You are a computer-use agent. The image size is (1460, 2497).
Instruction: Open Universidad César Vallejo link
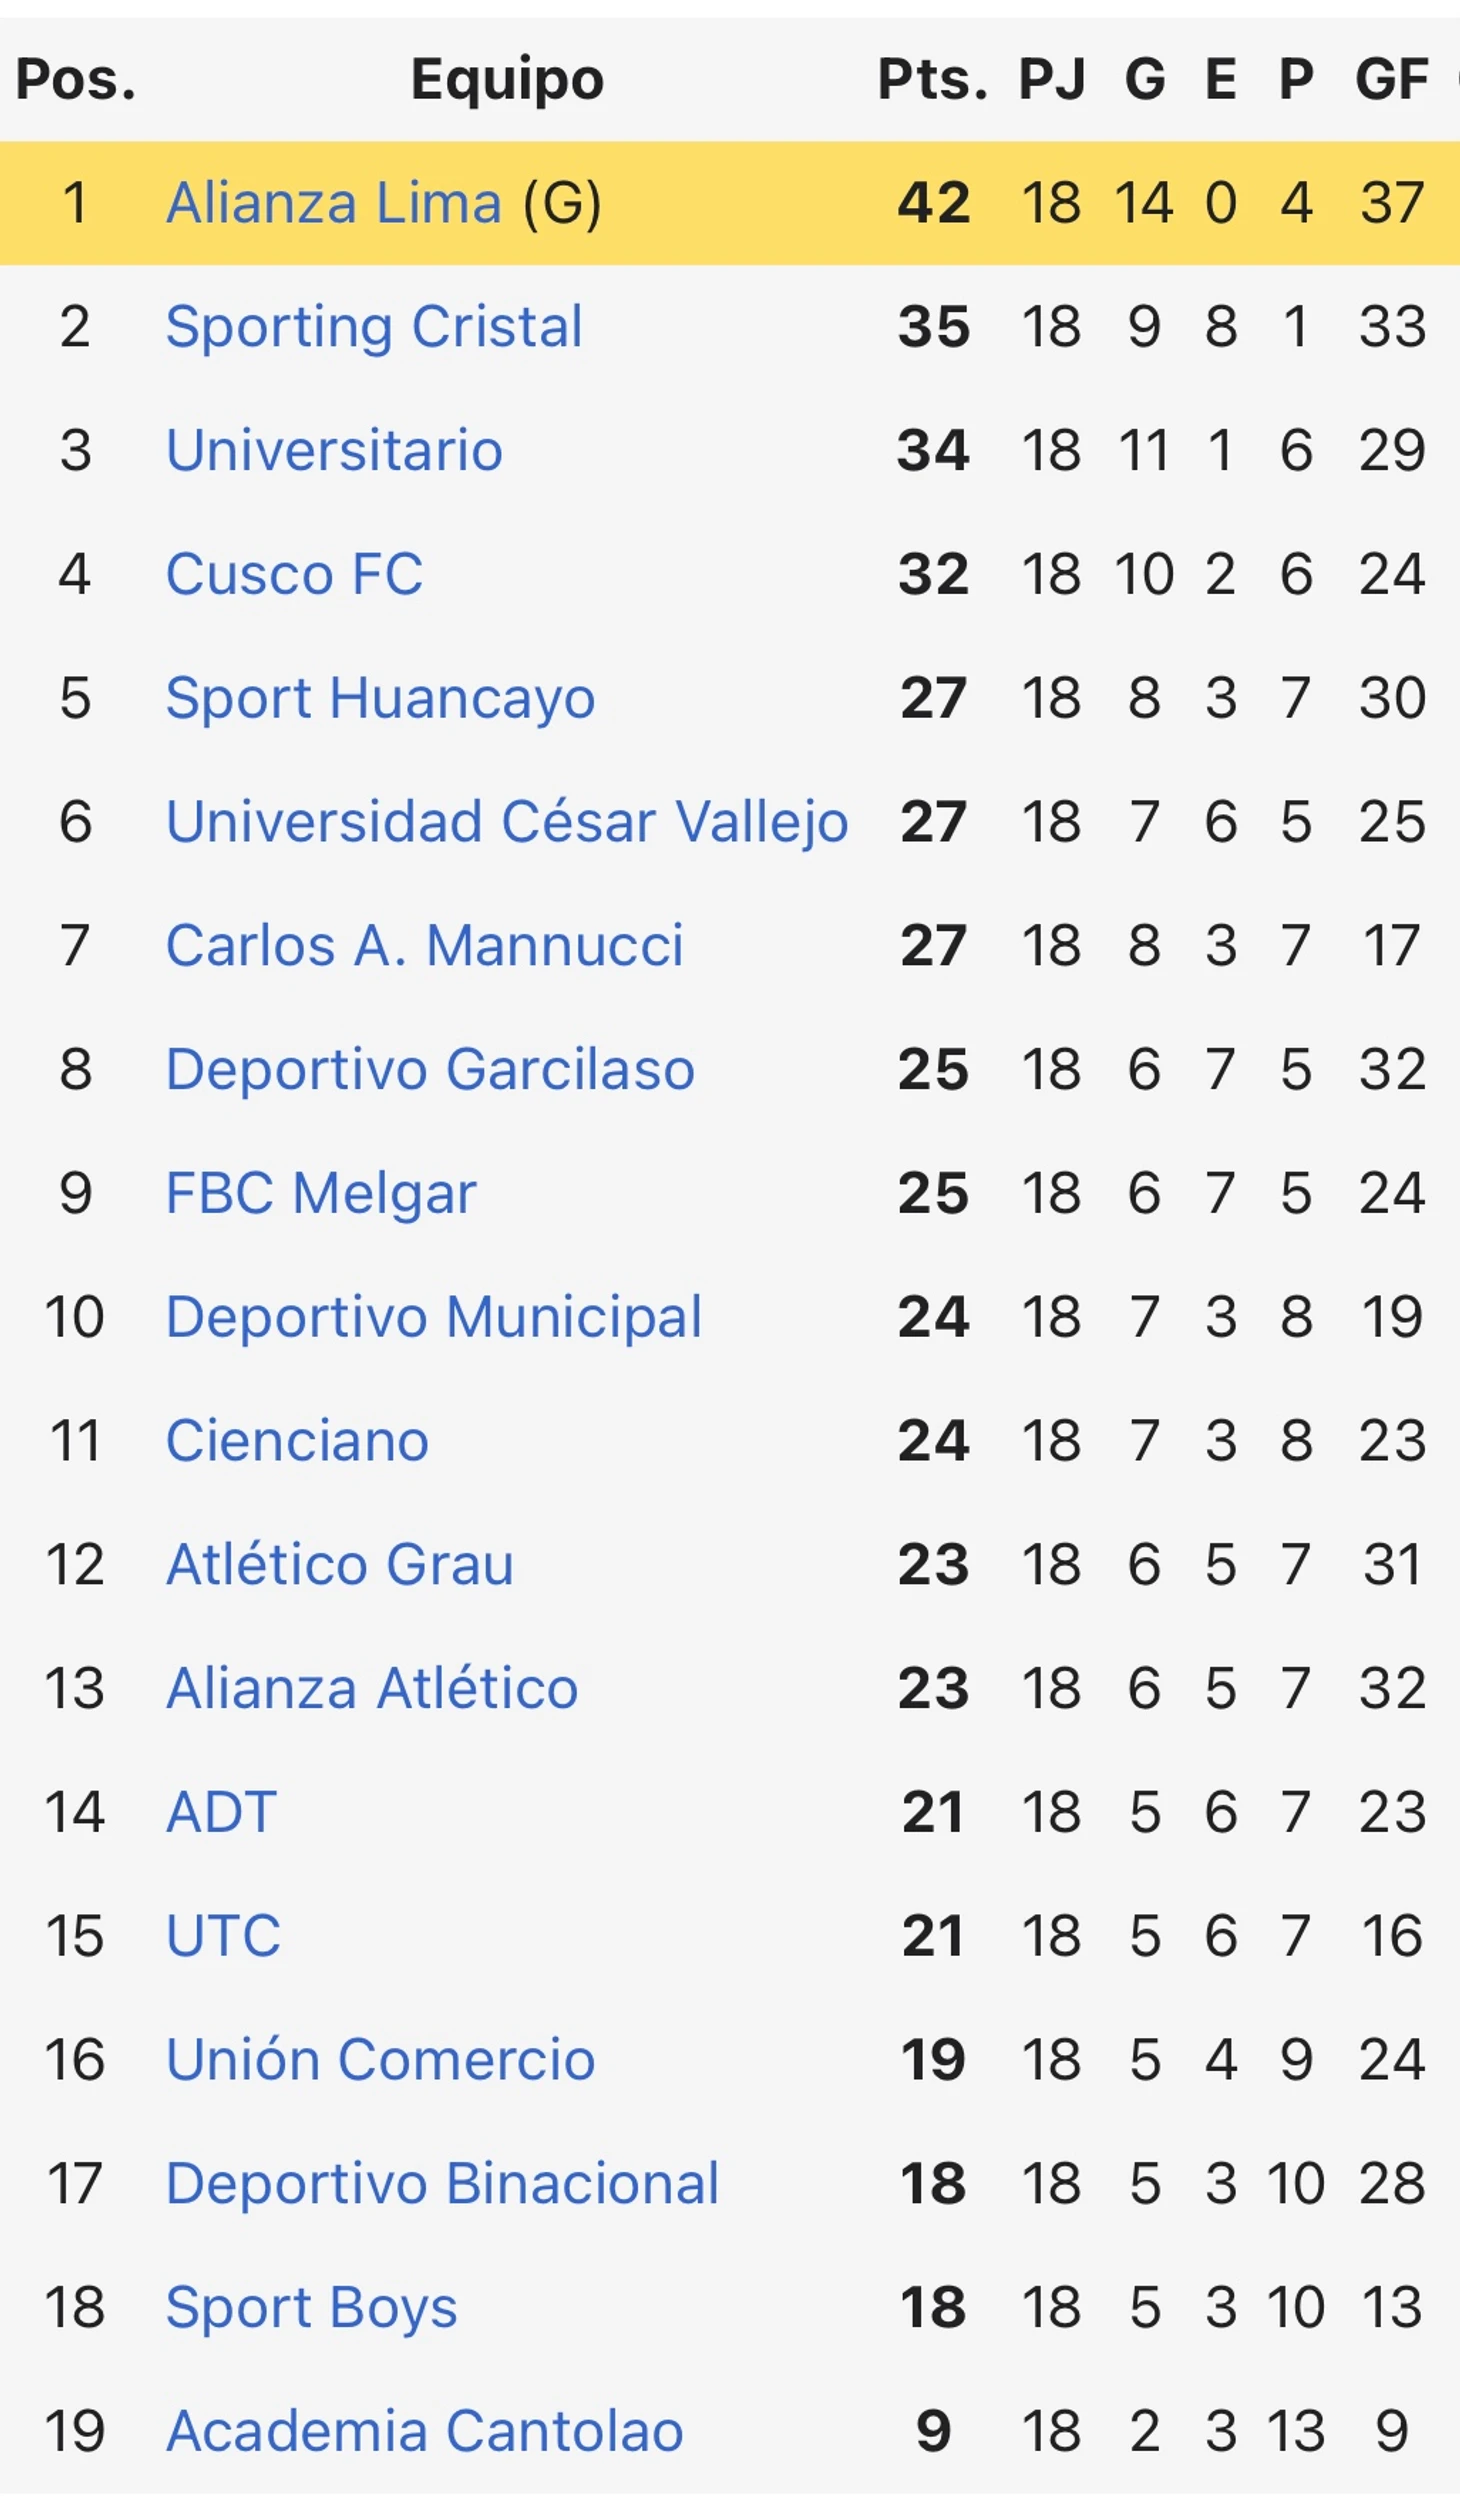click(507, 822)
